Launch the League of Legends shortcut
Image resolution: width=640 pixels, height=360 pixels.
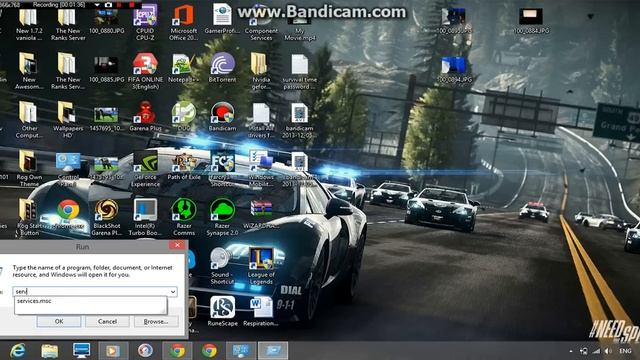[x=261, y=265]
